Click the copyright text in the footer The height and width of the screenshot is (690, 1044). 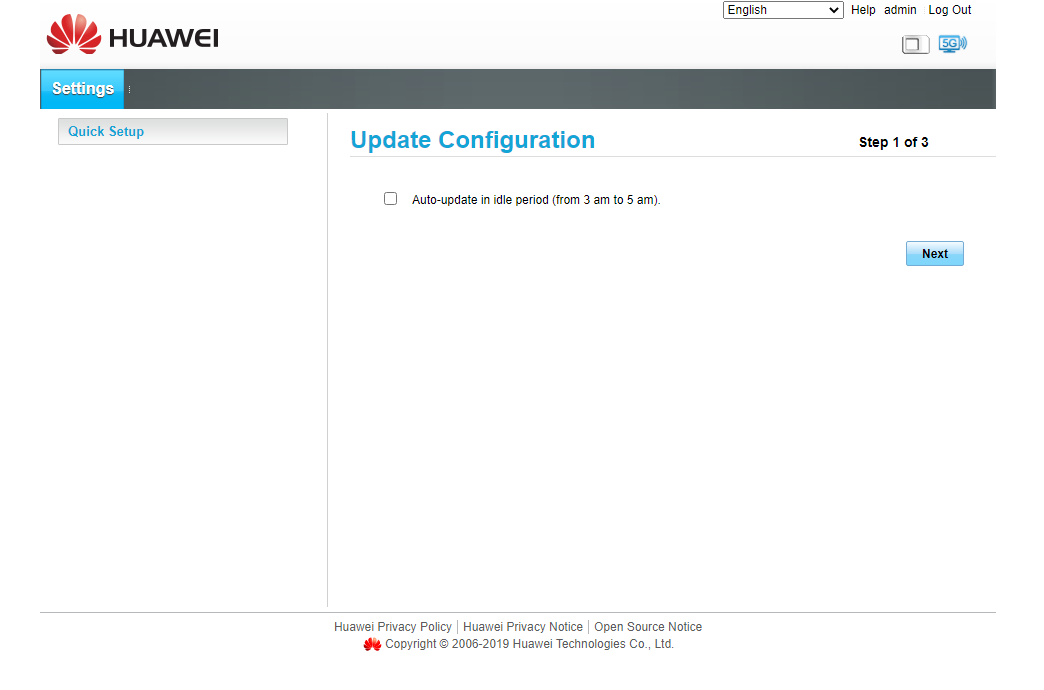[x=529, y=644]
